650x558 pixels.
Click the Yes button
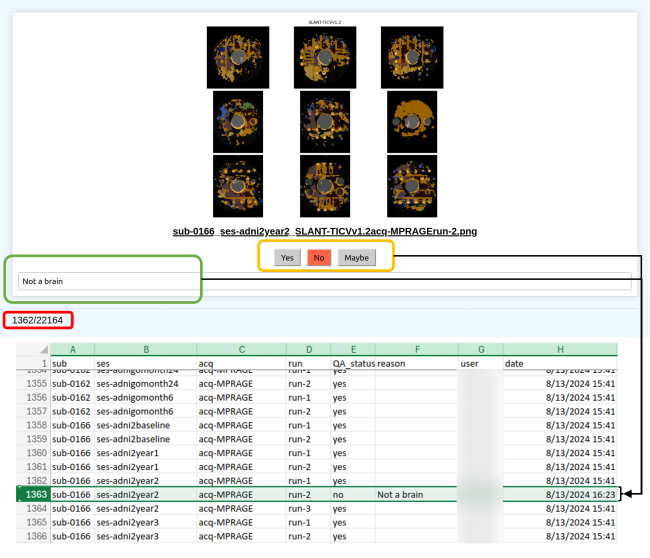pyautogui.click(x=287, y=257)
